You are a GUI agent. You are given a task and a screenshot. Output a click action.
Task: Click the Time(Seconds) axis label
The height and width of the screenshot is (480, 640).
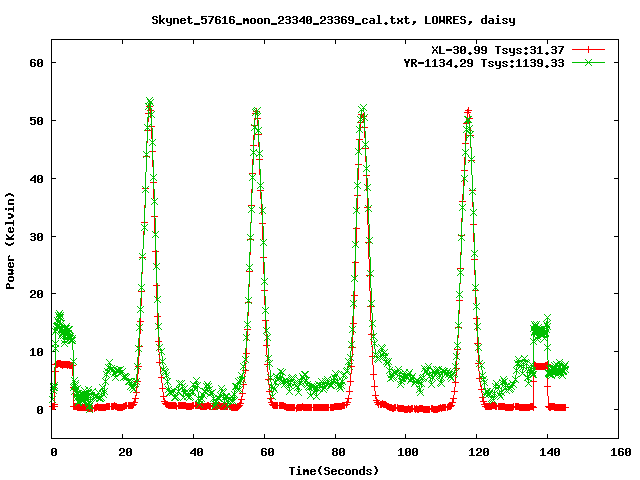click(334, 471)
